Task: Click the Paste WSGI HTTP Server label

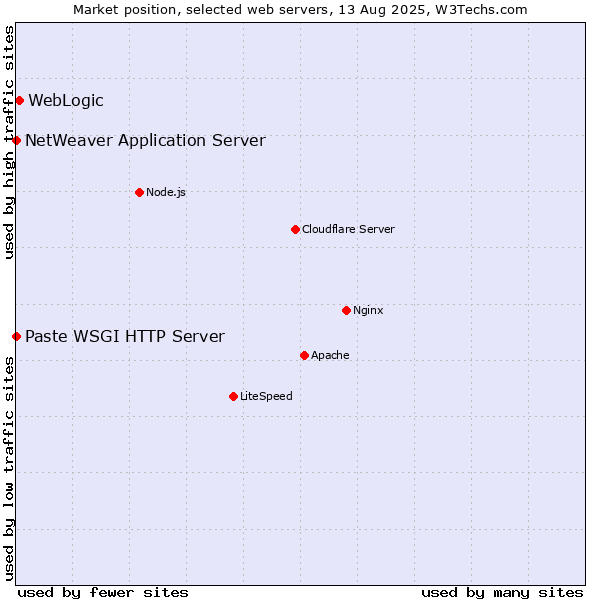Action: (125, 337)
